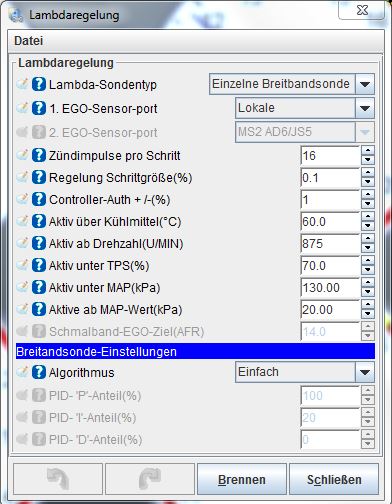Click the Regelung Schrittgröße input field
Image resolution: width=392 pixels, height=504 pixels.
pos(330,178)
